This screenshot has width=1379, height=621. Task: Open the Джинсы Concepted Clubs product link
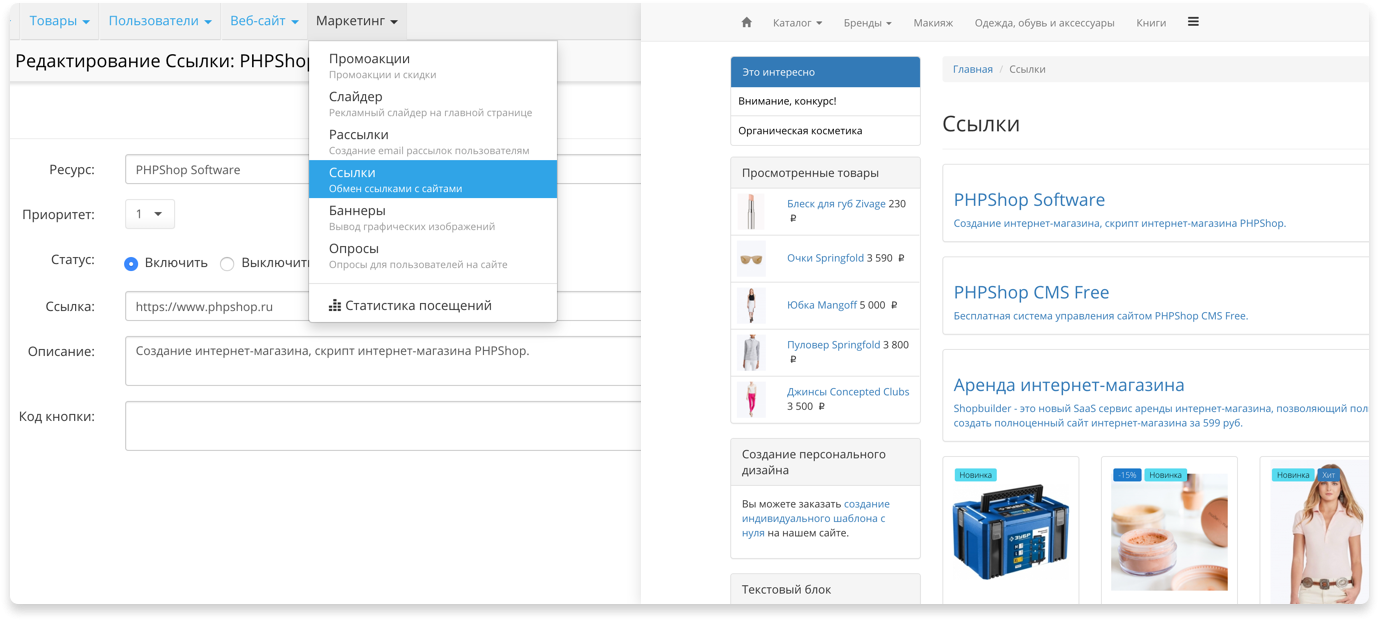848,391
